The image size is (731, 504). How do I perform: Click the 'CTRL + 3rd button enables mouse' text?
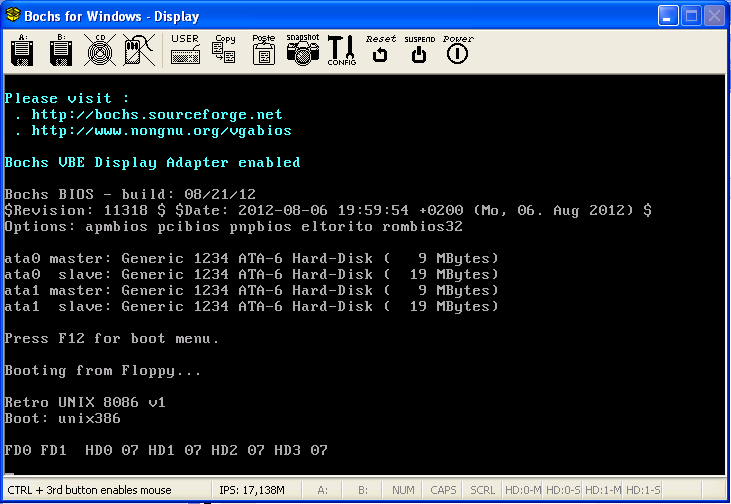point(90,490)
